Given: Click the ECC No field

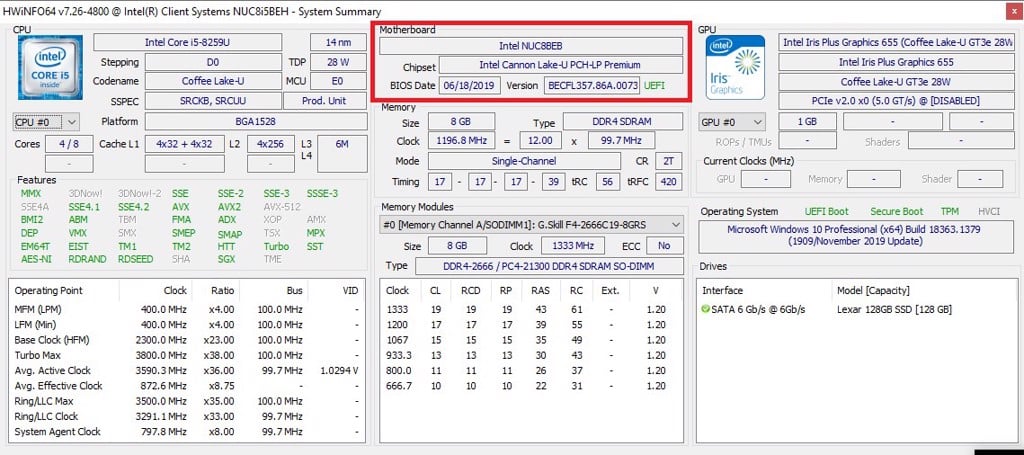Looking at the screenshot, I should point(664,246).
